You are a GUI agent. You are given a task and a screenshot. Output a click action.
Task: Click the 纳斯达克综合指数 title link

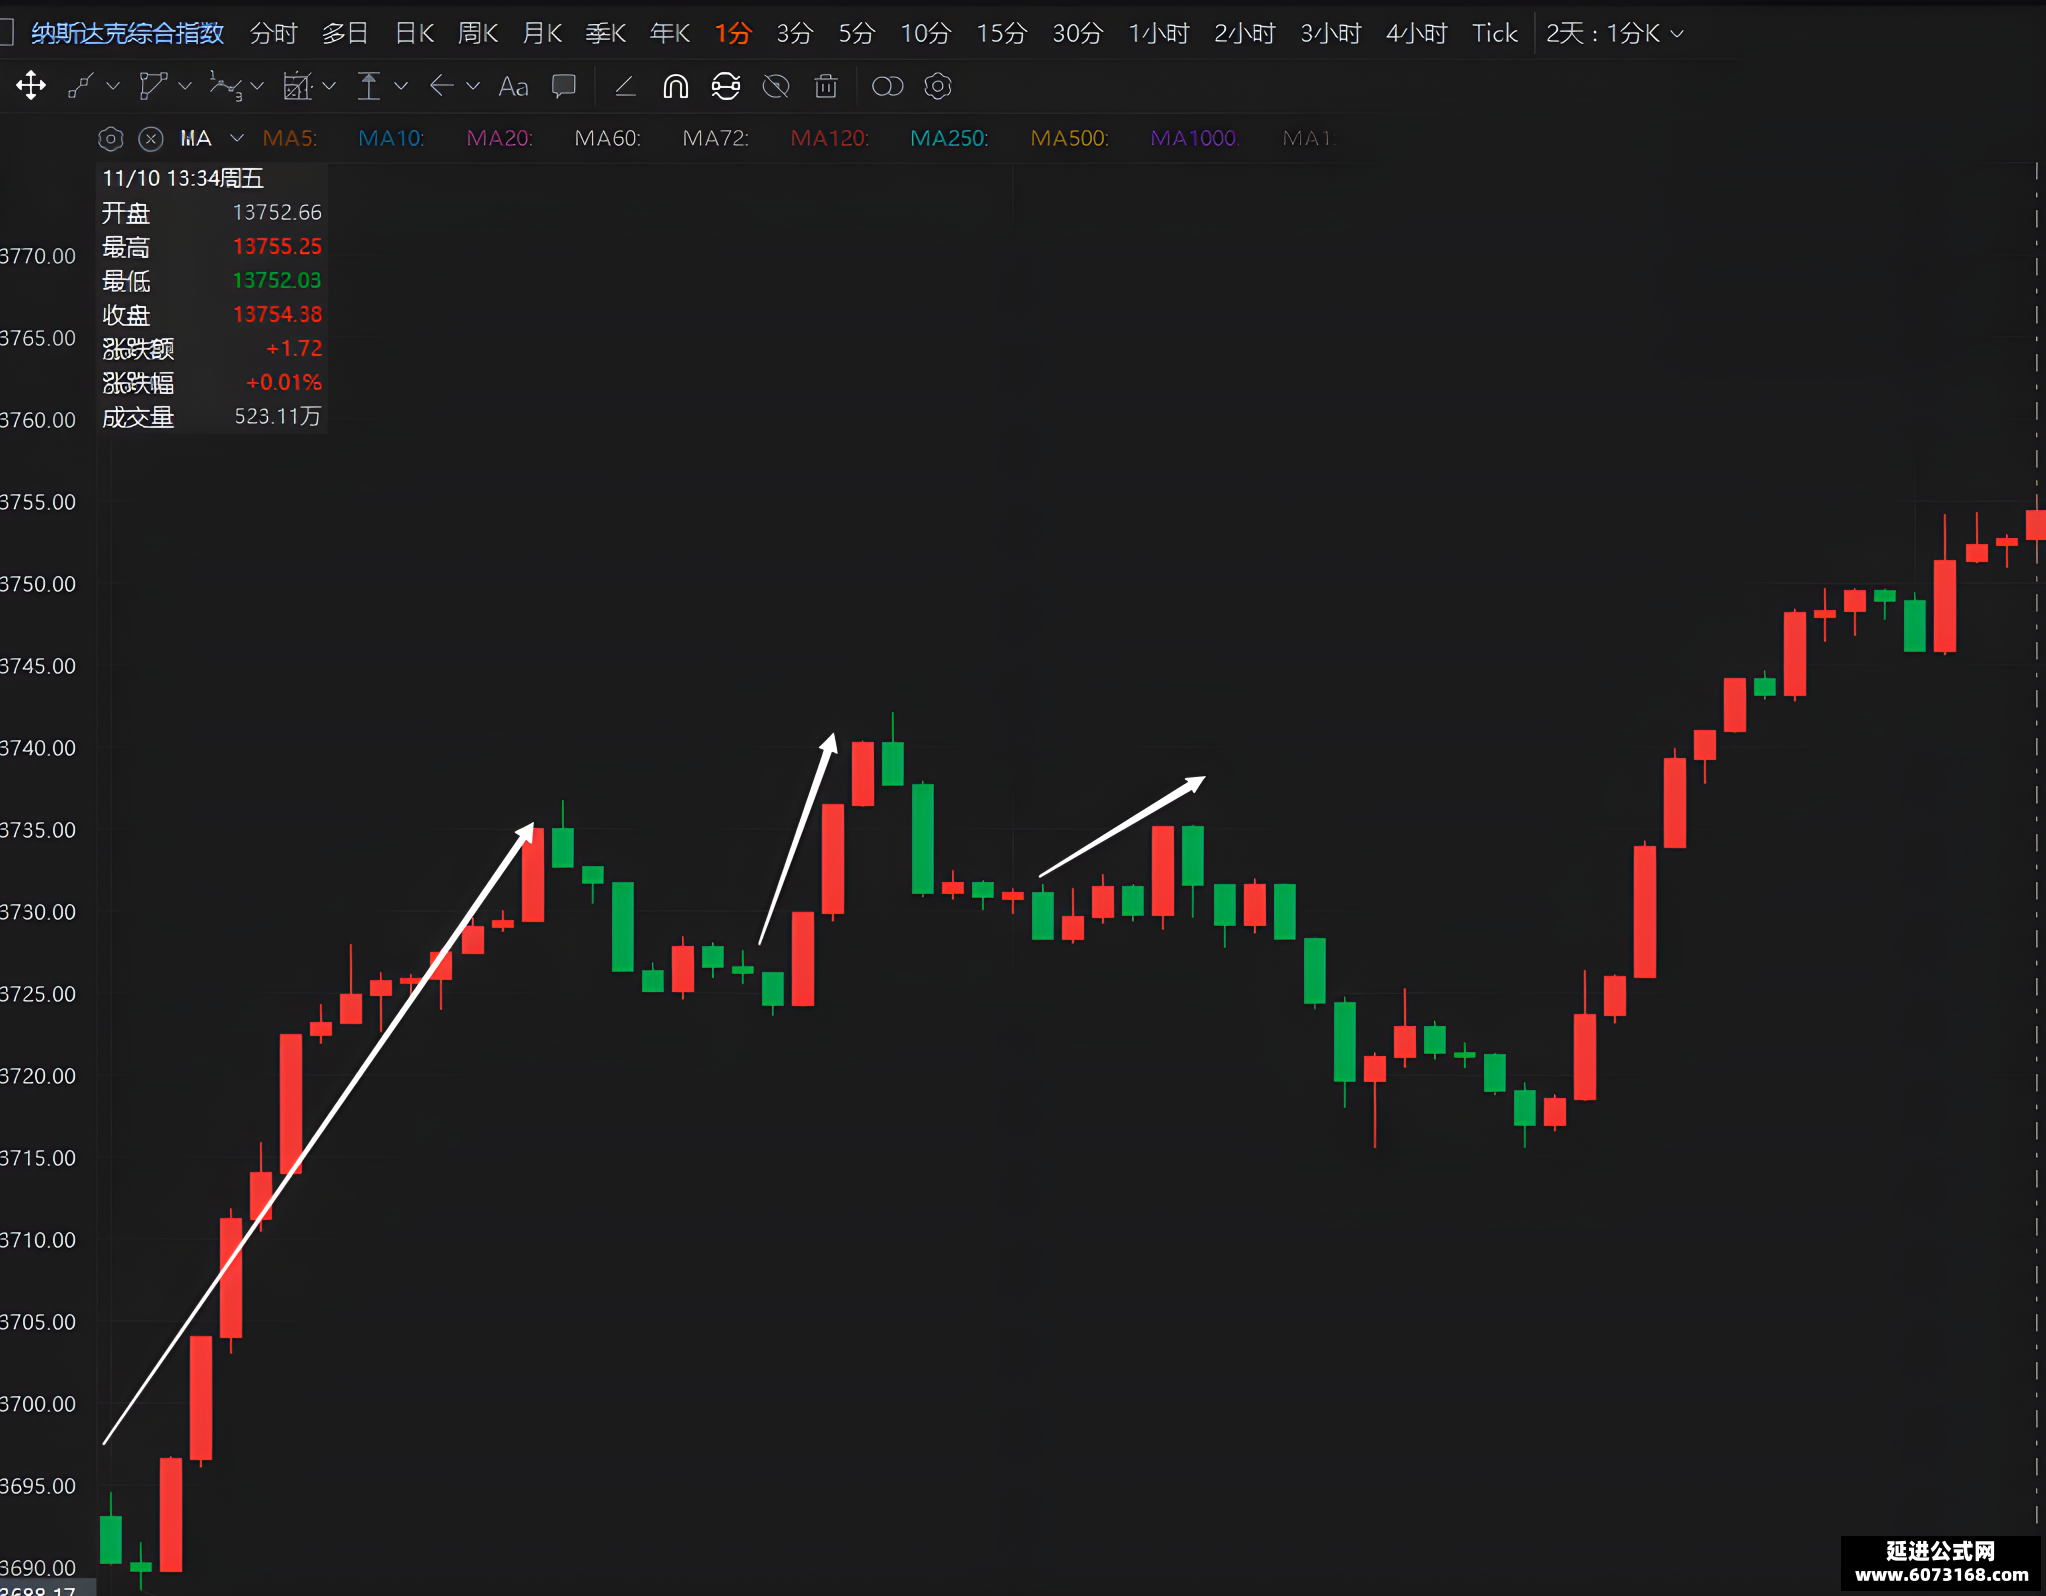127,34
